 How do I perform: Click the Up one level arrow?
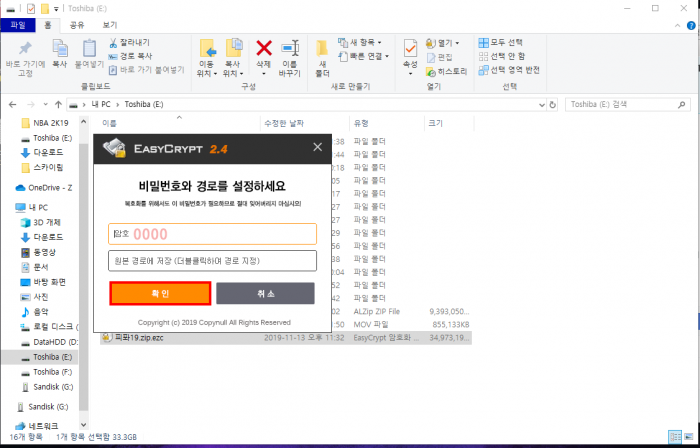click(x=58, y=104)
